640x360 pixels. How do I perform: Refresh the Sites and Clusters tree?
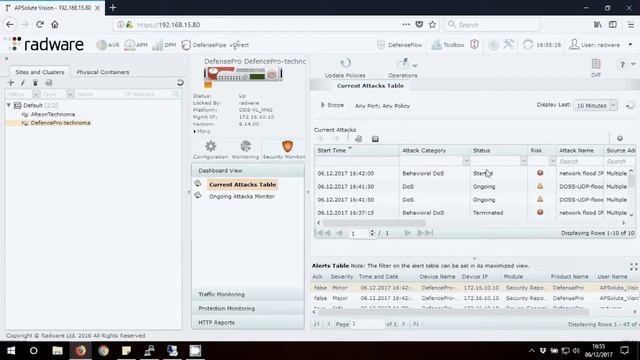click(x=180, y=82)
